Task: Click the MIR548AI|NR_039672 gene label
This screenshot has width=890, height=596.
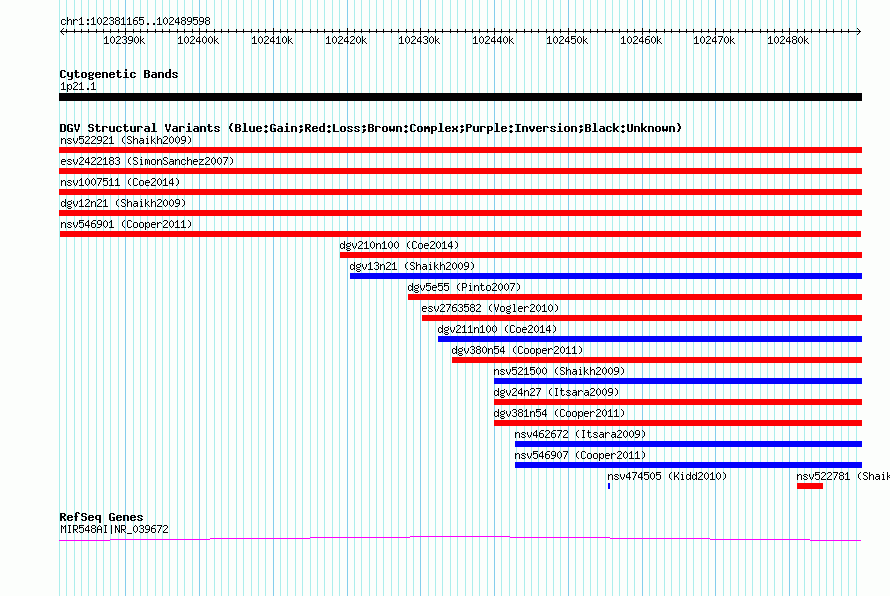Action: 114,529
